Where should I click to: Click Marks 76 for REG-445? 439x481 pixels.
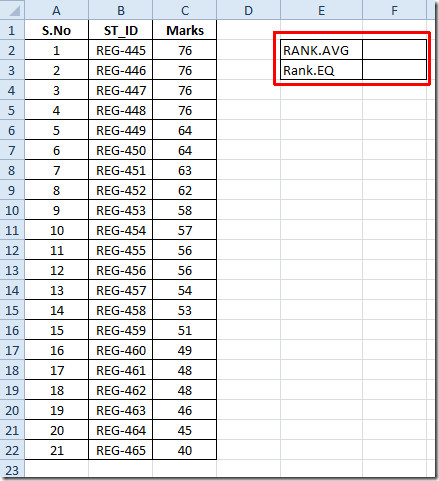185,50
